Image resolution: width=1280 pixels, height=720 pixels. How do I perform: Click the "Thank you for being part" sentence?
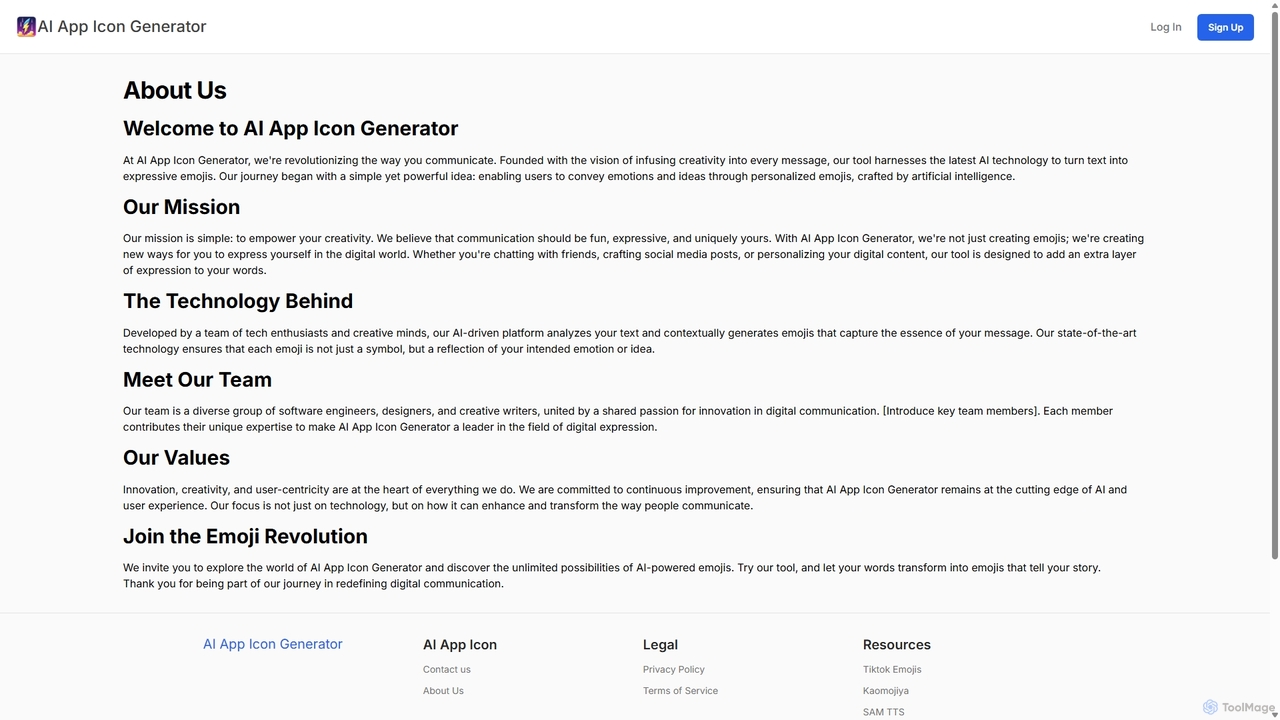tap(313, 584)
